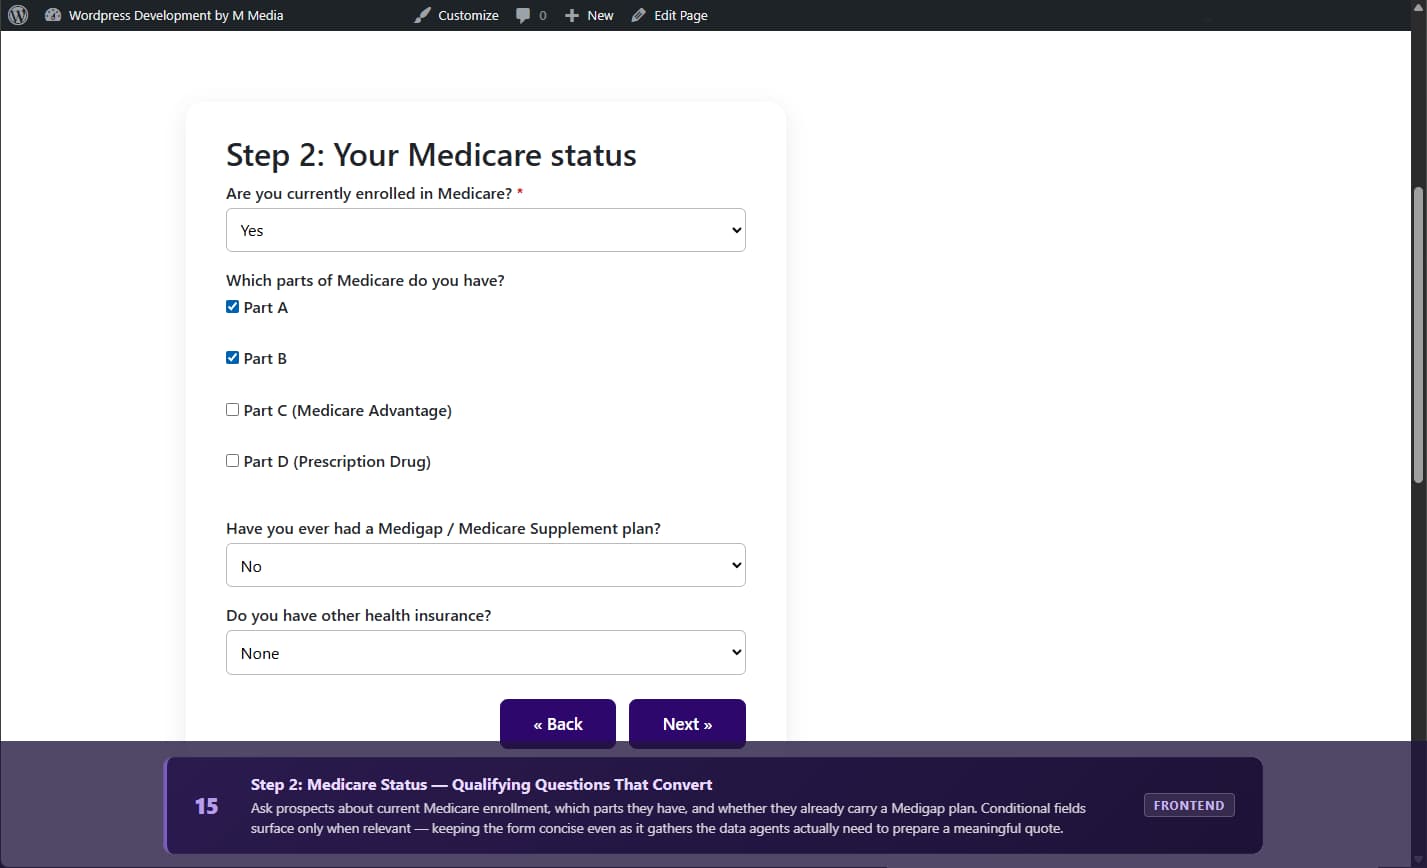The image size is (1427, 868).
Task: Open the Medicare enrollment dropdown
Action: click(486, 230)
